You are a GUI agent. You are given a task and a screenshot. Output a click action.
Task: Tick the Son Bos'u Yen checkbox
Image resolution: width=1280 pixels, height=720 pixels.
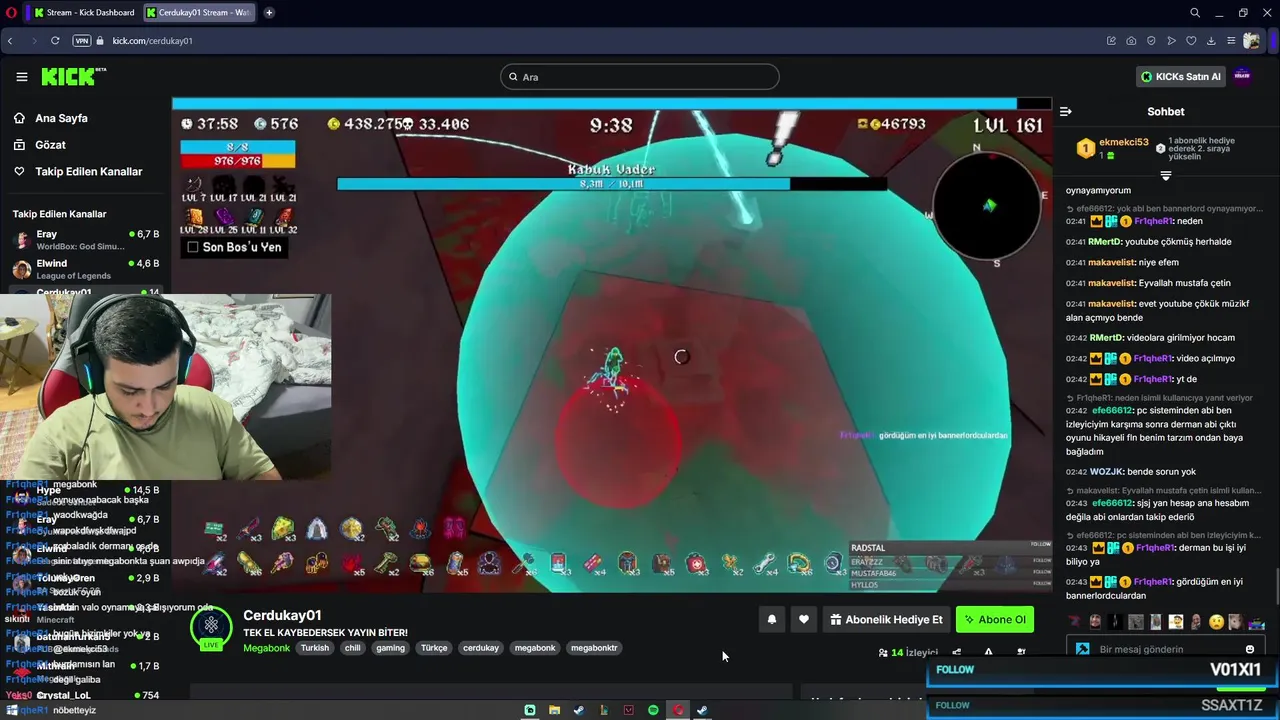(193, 247)
